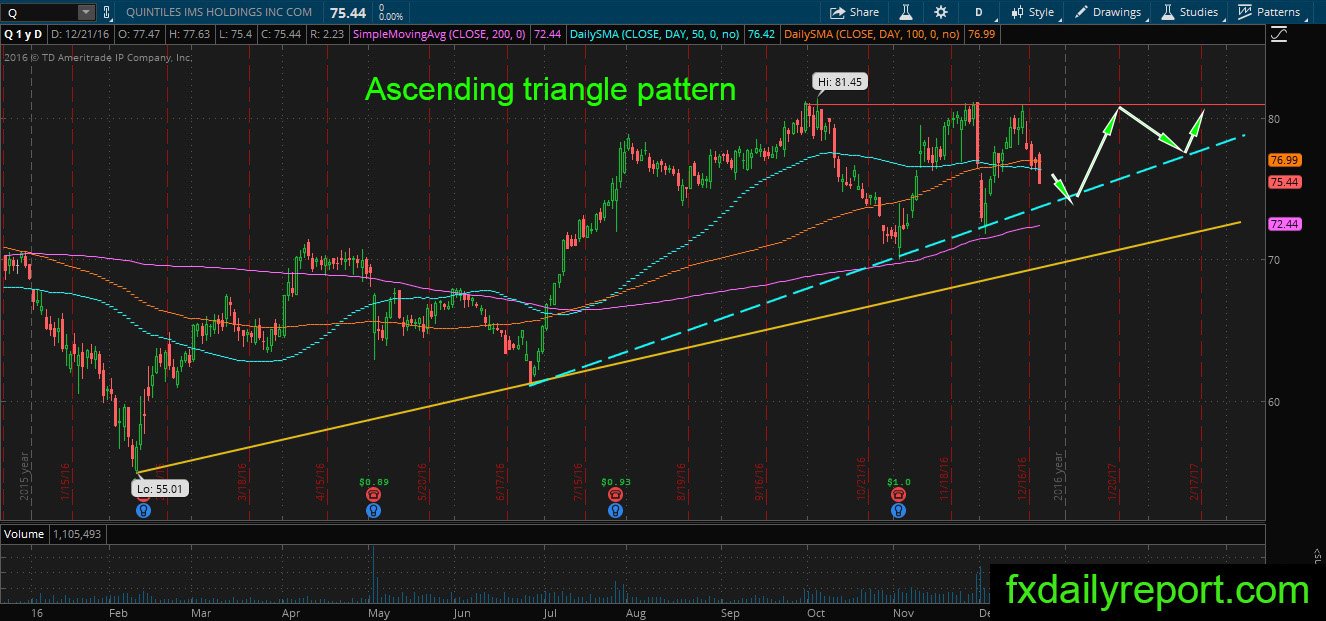This screenshot has width=1326, height=621.
Task: Click the red 75.44 last price tag
Action: 1283,182
